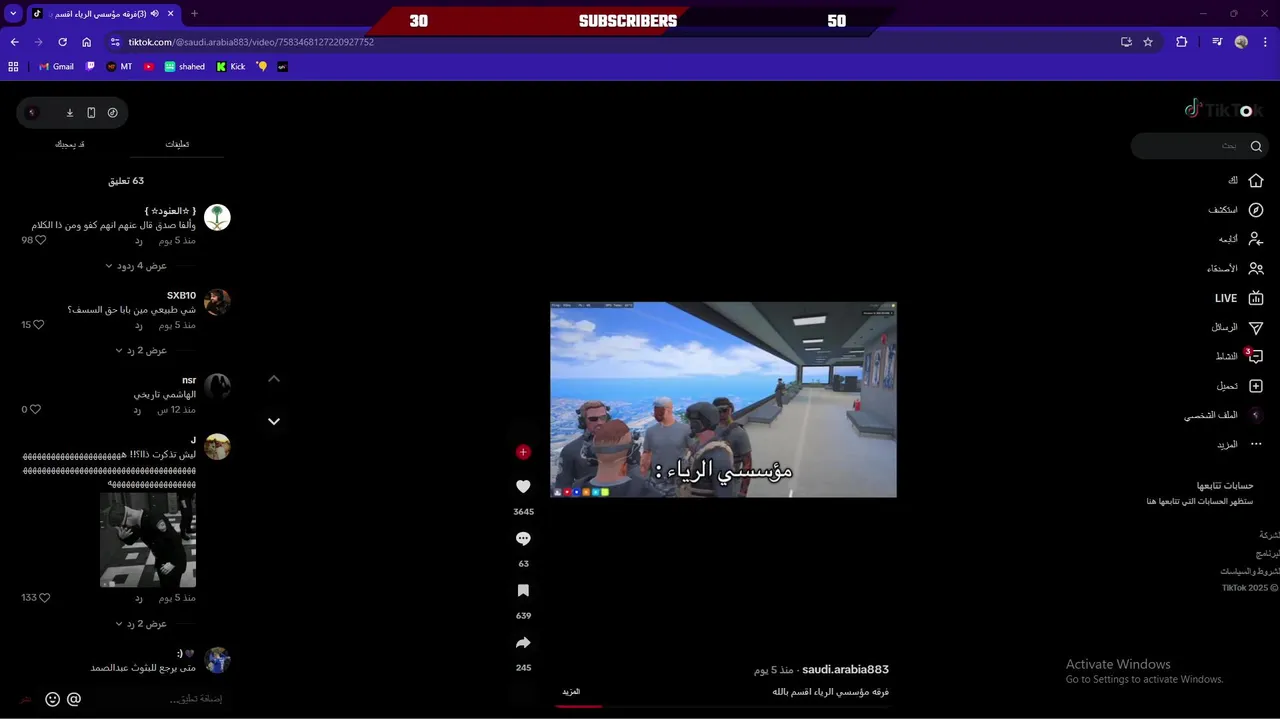Open the Chrome three-dot menu
1280x720 pixels.
[1265, 42]
